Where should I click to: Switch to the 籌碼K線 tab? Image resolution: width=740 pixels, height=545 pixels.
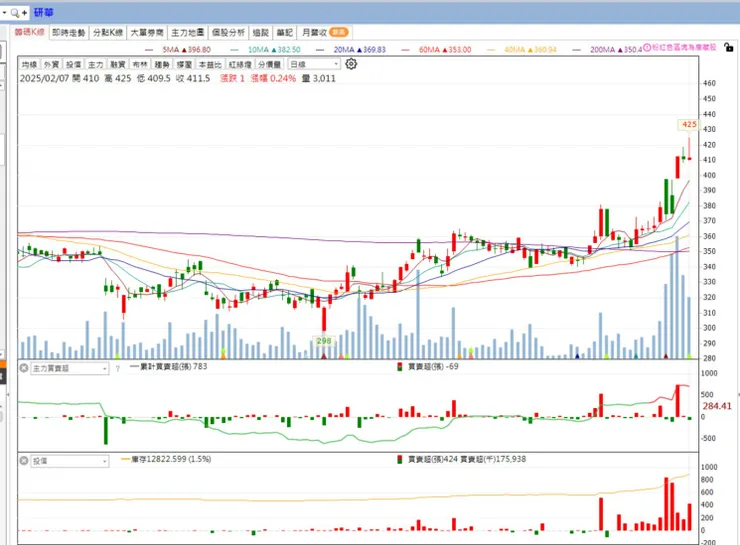29,32
